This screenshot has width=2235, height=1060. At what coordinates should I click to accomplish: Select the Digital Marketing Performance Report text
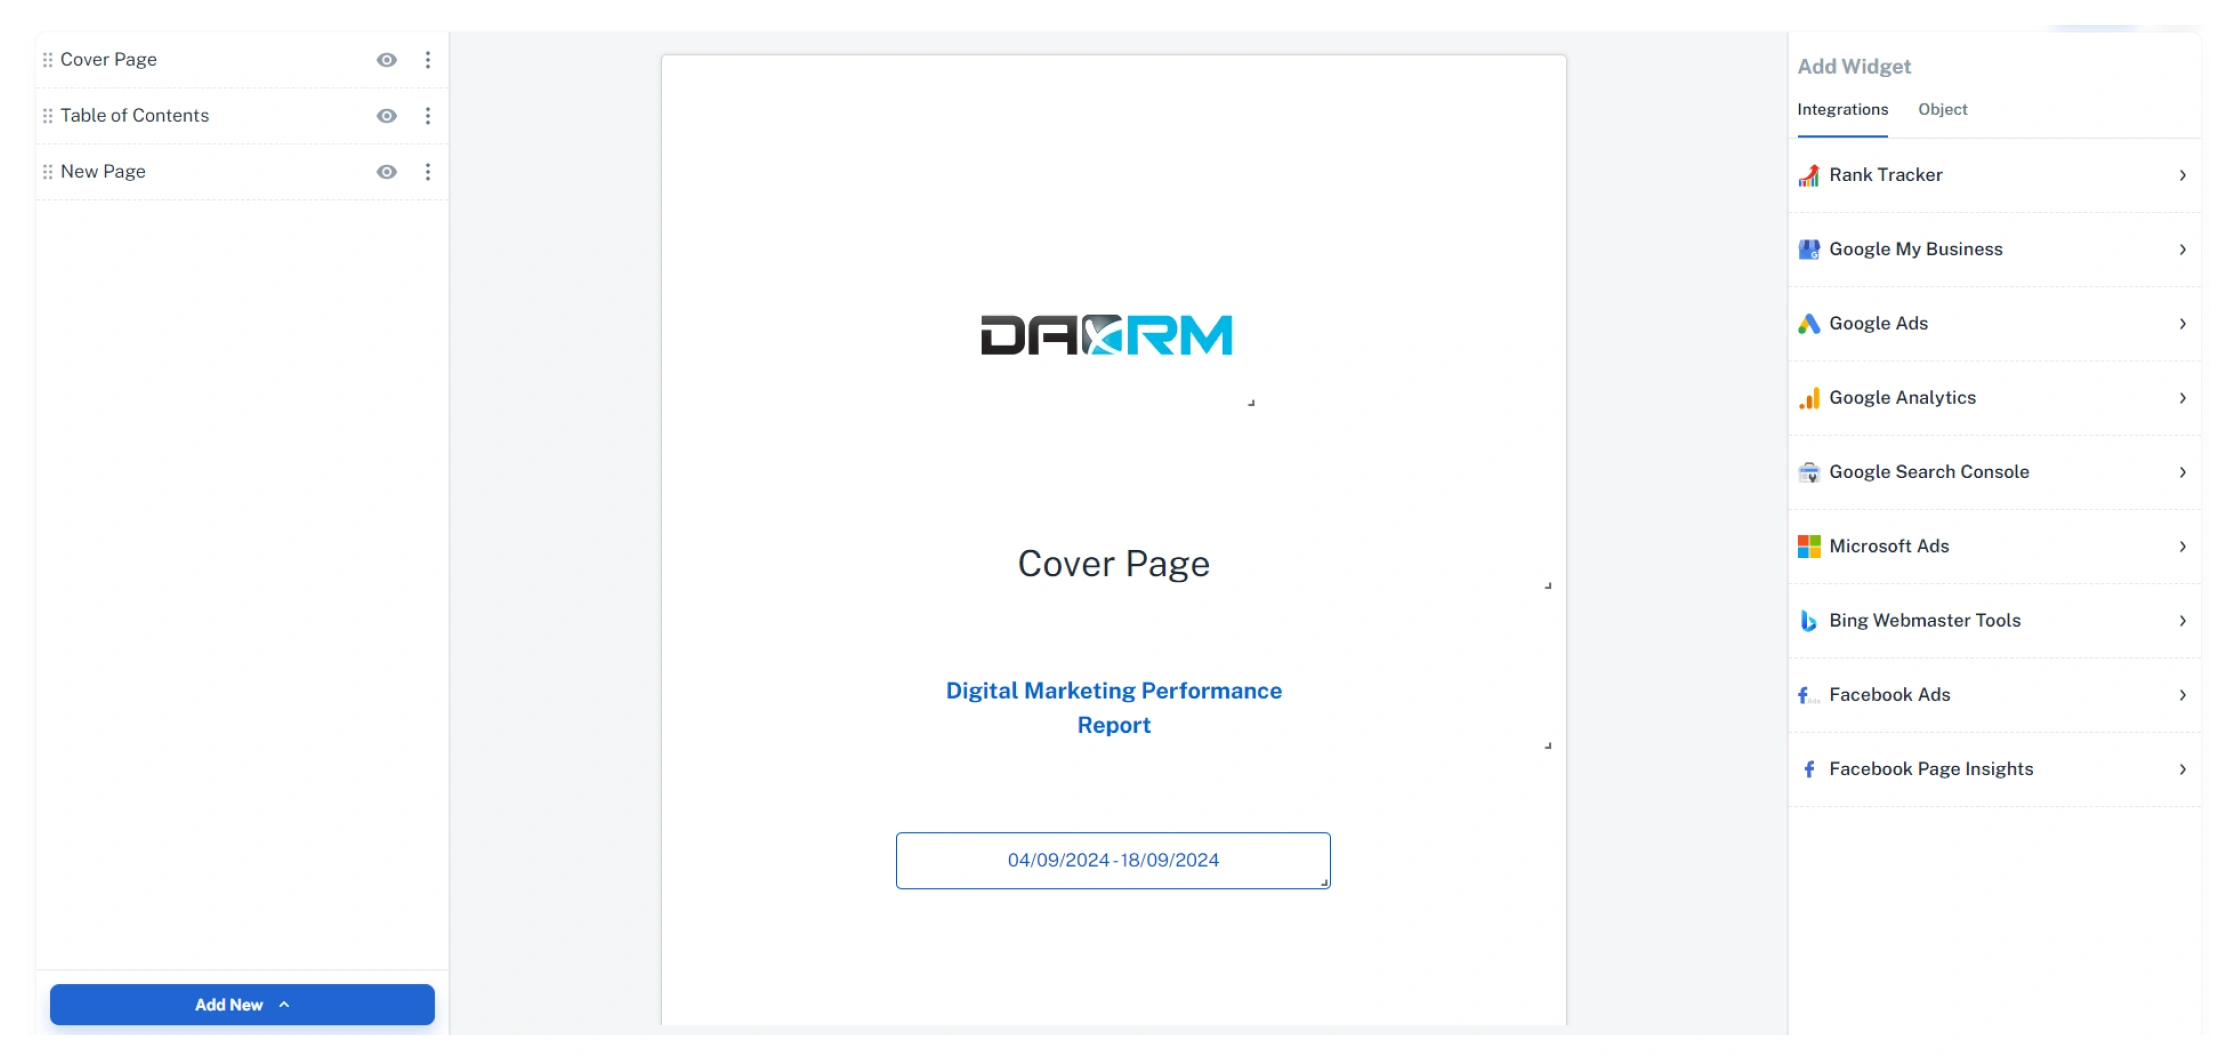[x=1113, y=708]
